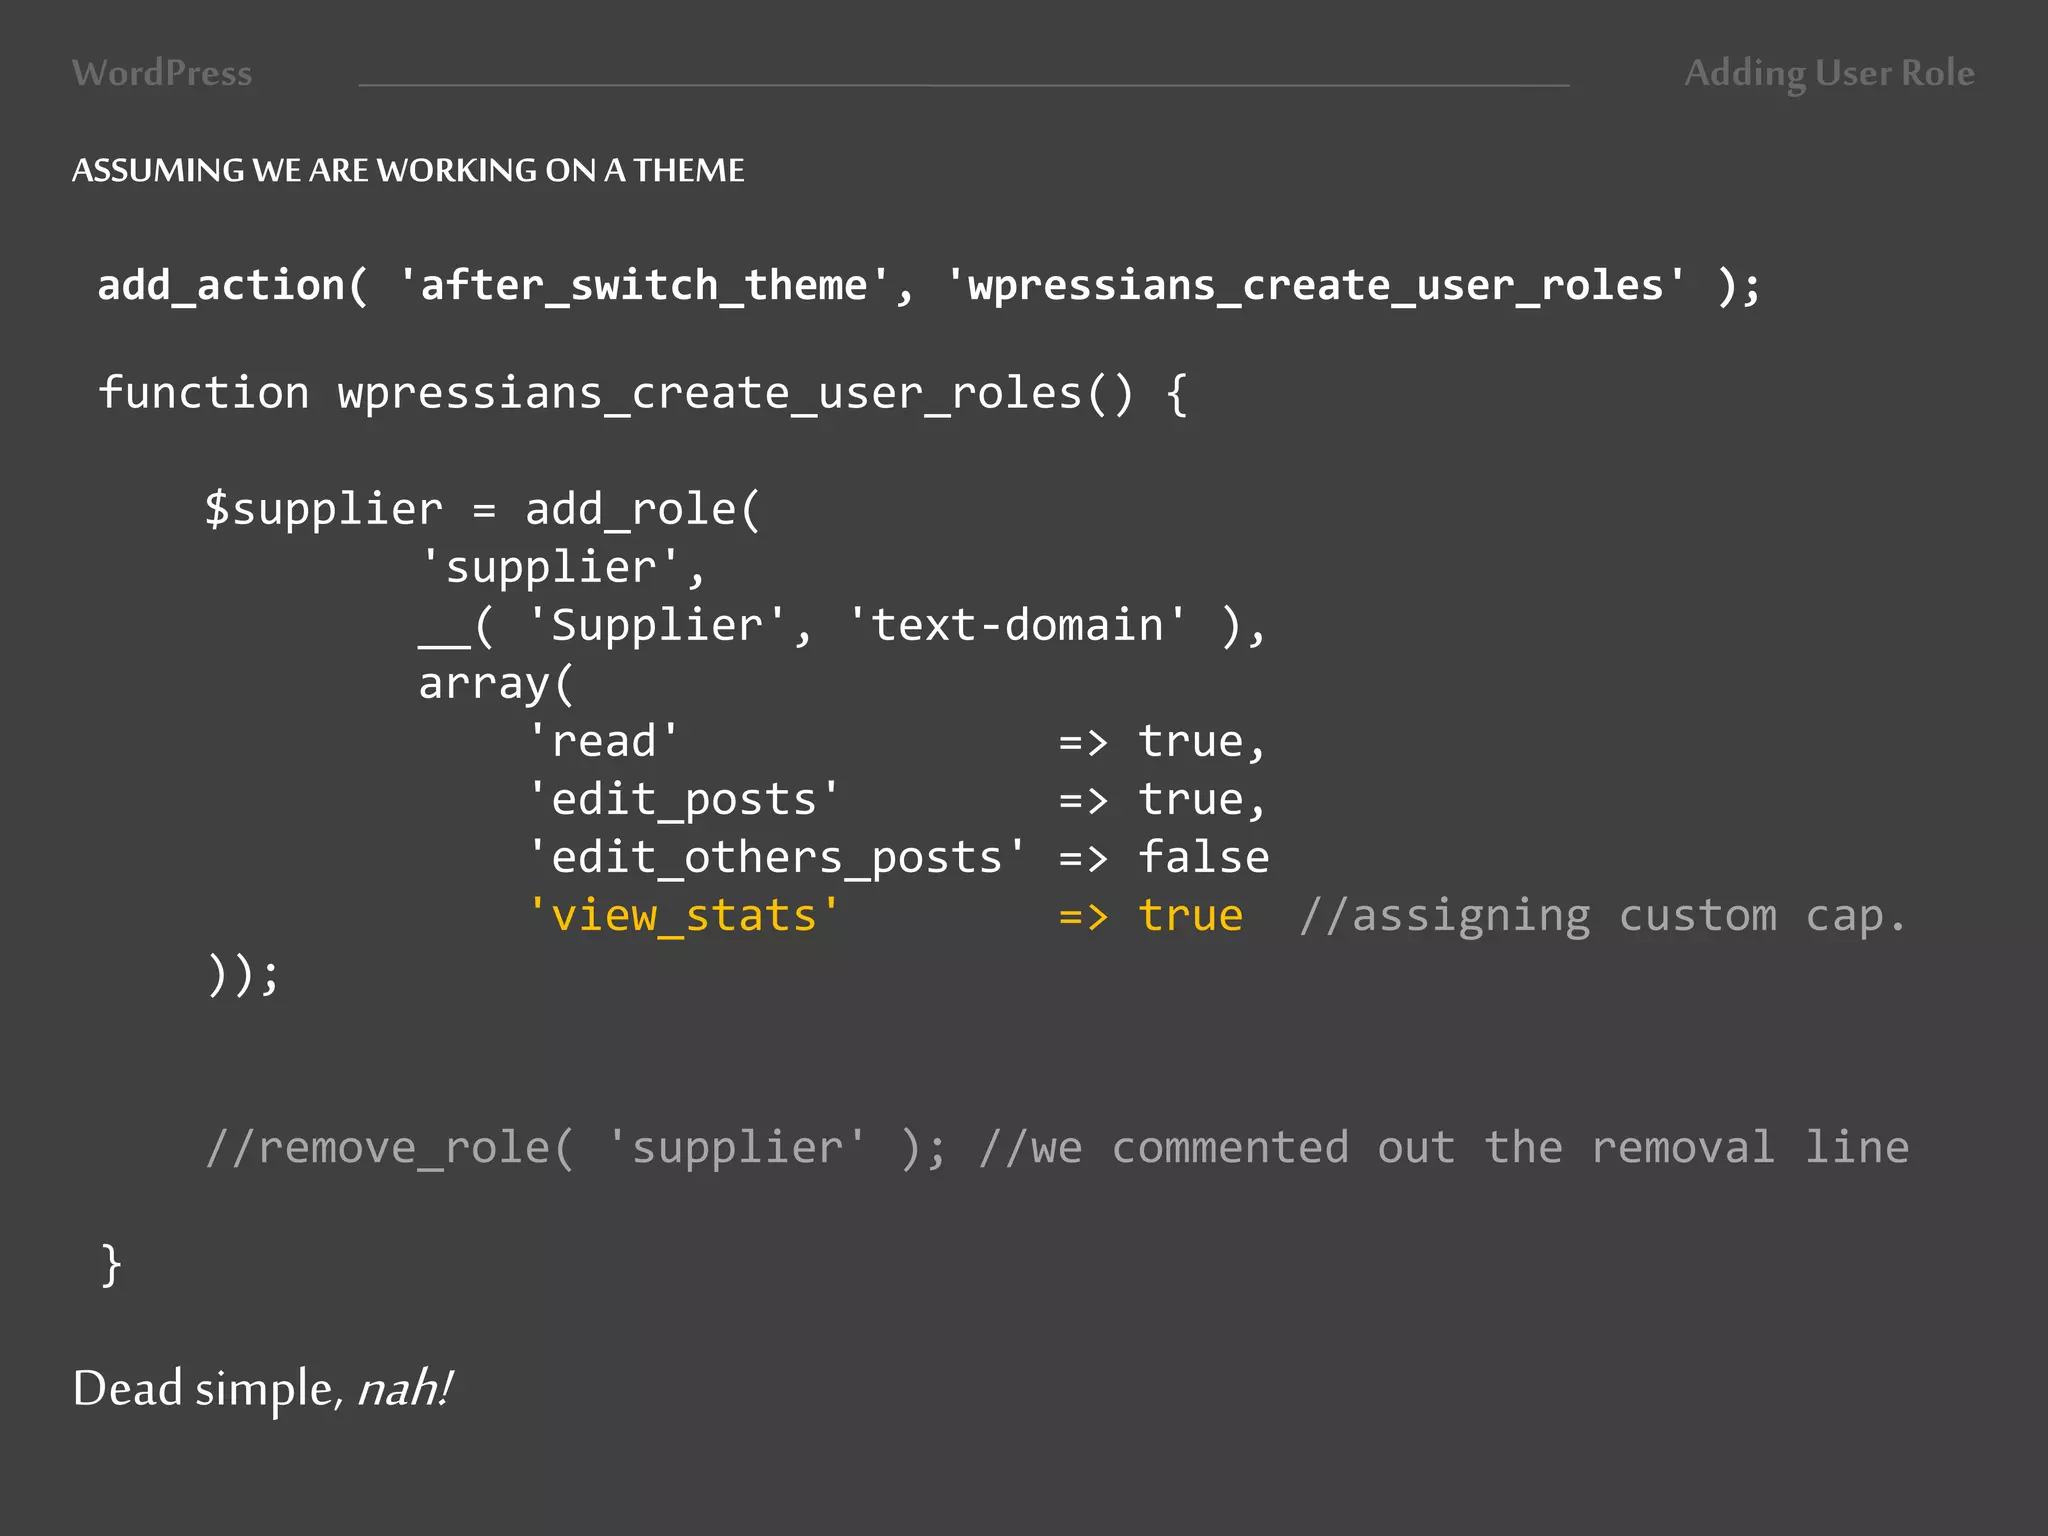
Task: Click the add_action code line
Action: [x=929, y=286]
